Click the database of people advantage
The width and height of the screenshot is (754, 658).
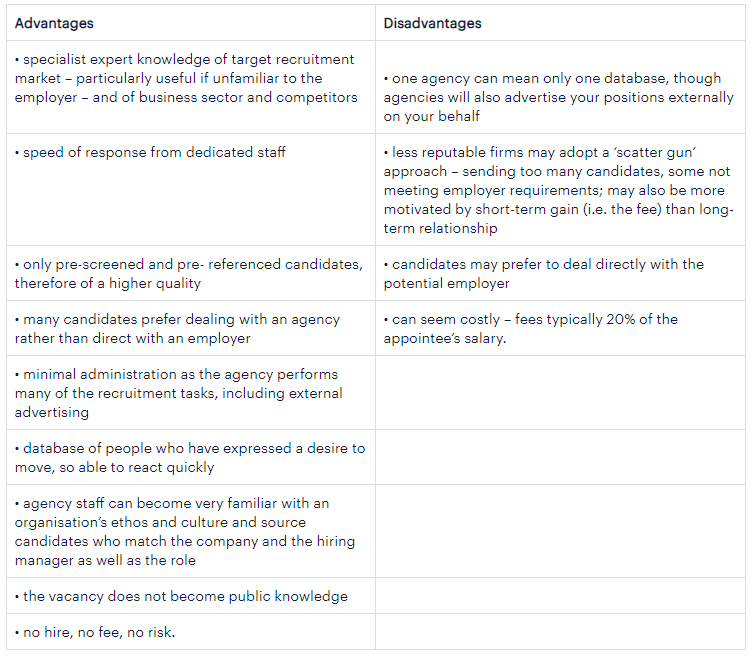(x=190, y=457)
